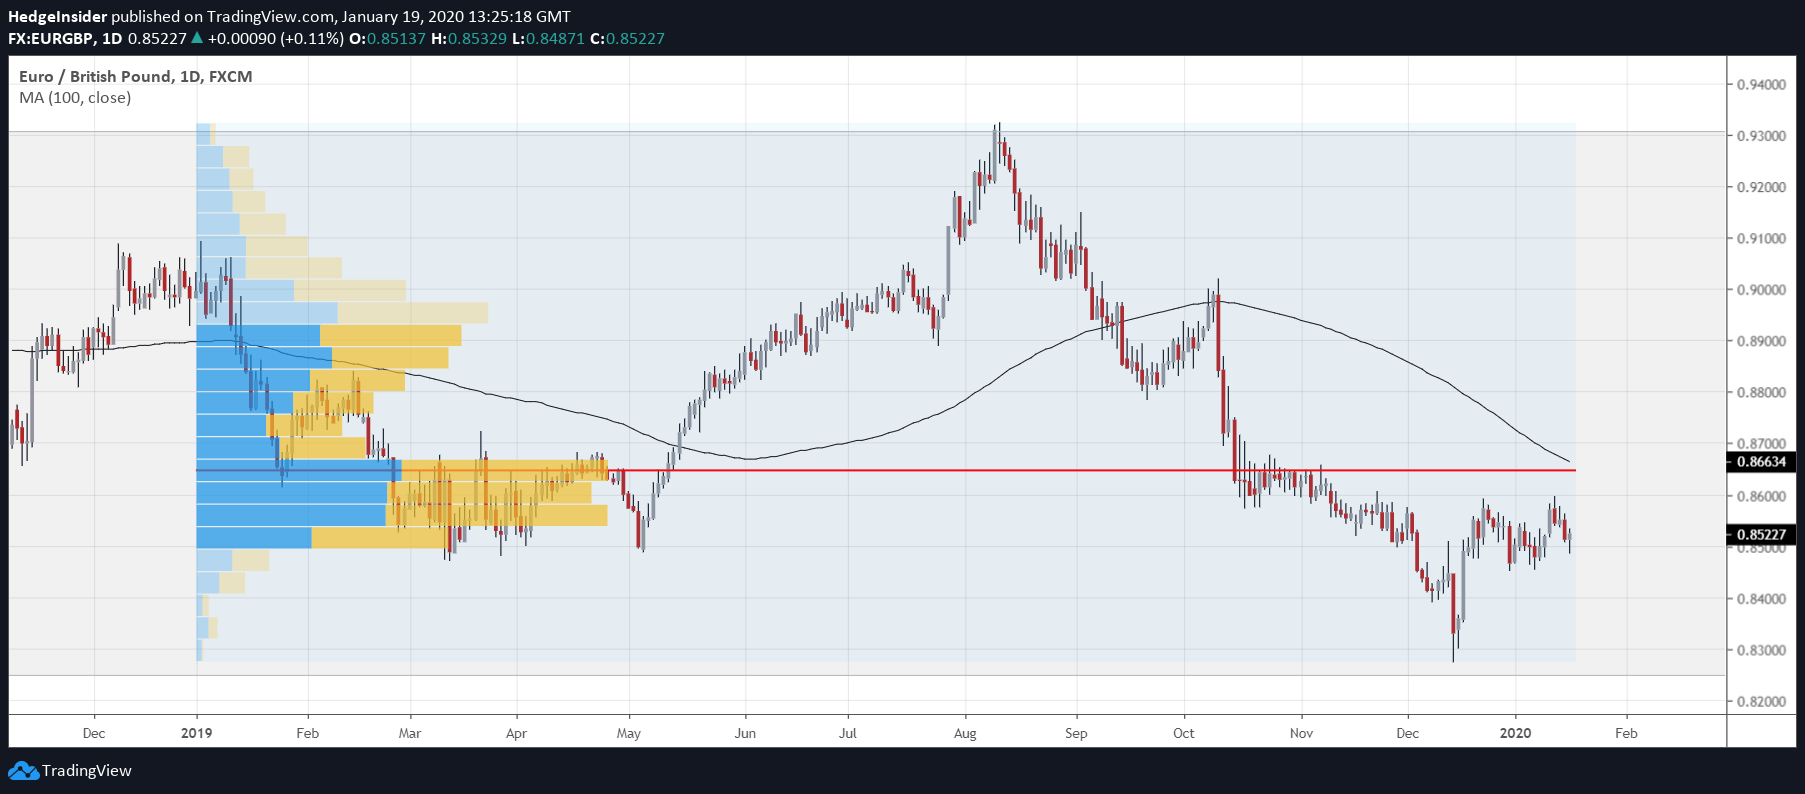The width and height of the screenshot is (1805, 794).
Task: Click the 0.87000 price axis label
Action: click(x=1761, y=444)
